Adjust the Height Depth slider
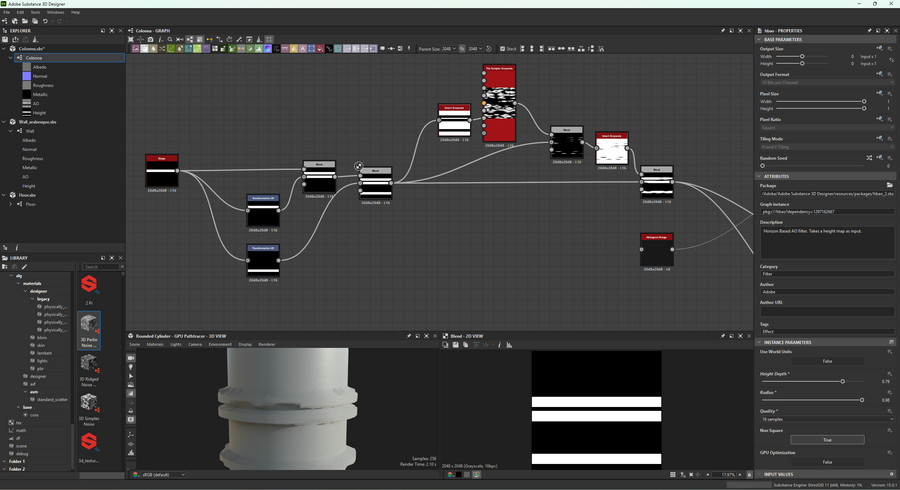 [x=842, y=381]
